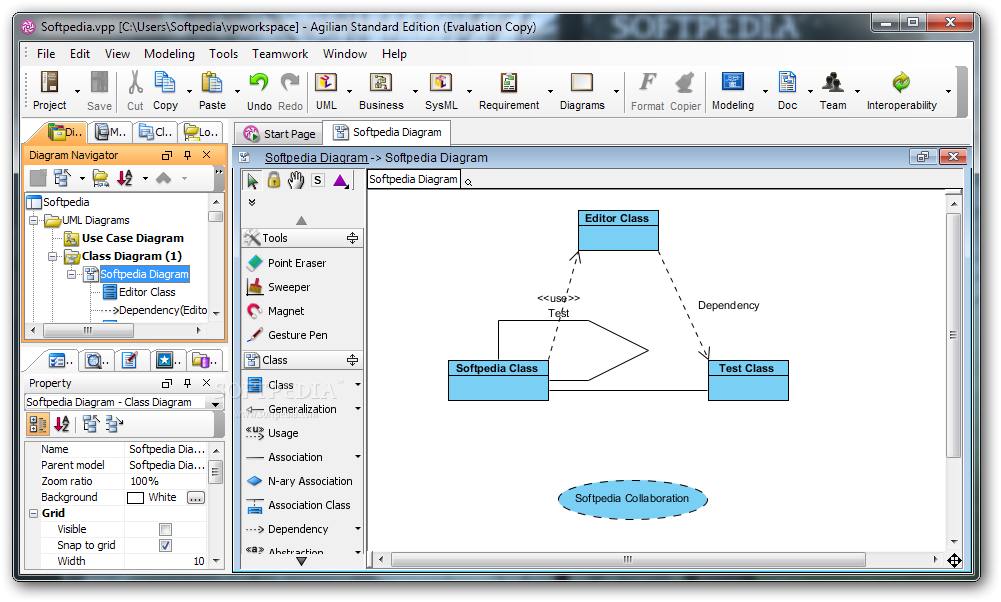1001x602 pixels.
Task: Select the Test Class box on canvas
Action: click(748, 380)
